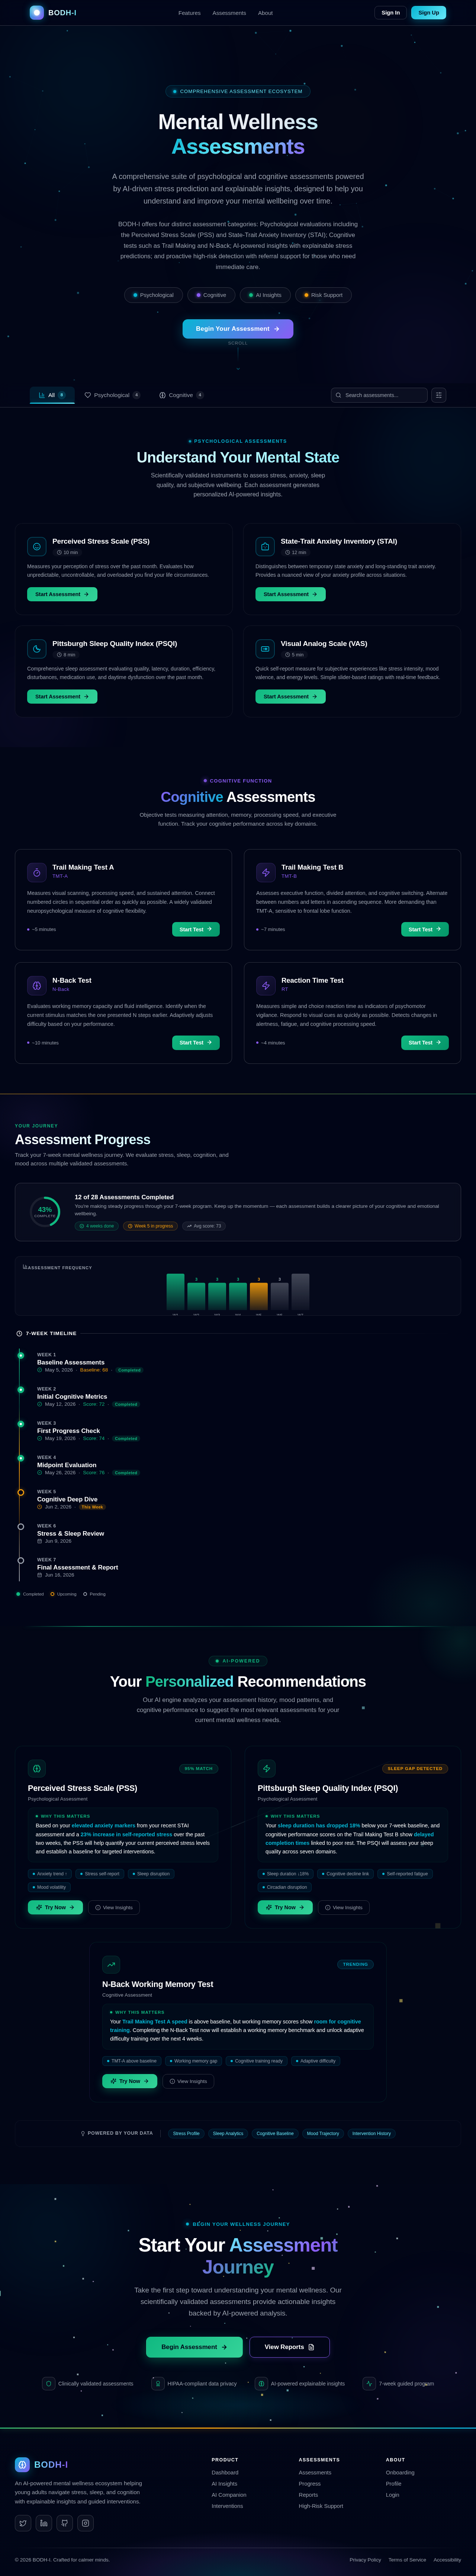The height and width of the screenshot is (2576, 476).
Task: Switch to the Cognitive filter tab
Action: point(181,395)
